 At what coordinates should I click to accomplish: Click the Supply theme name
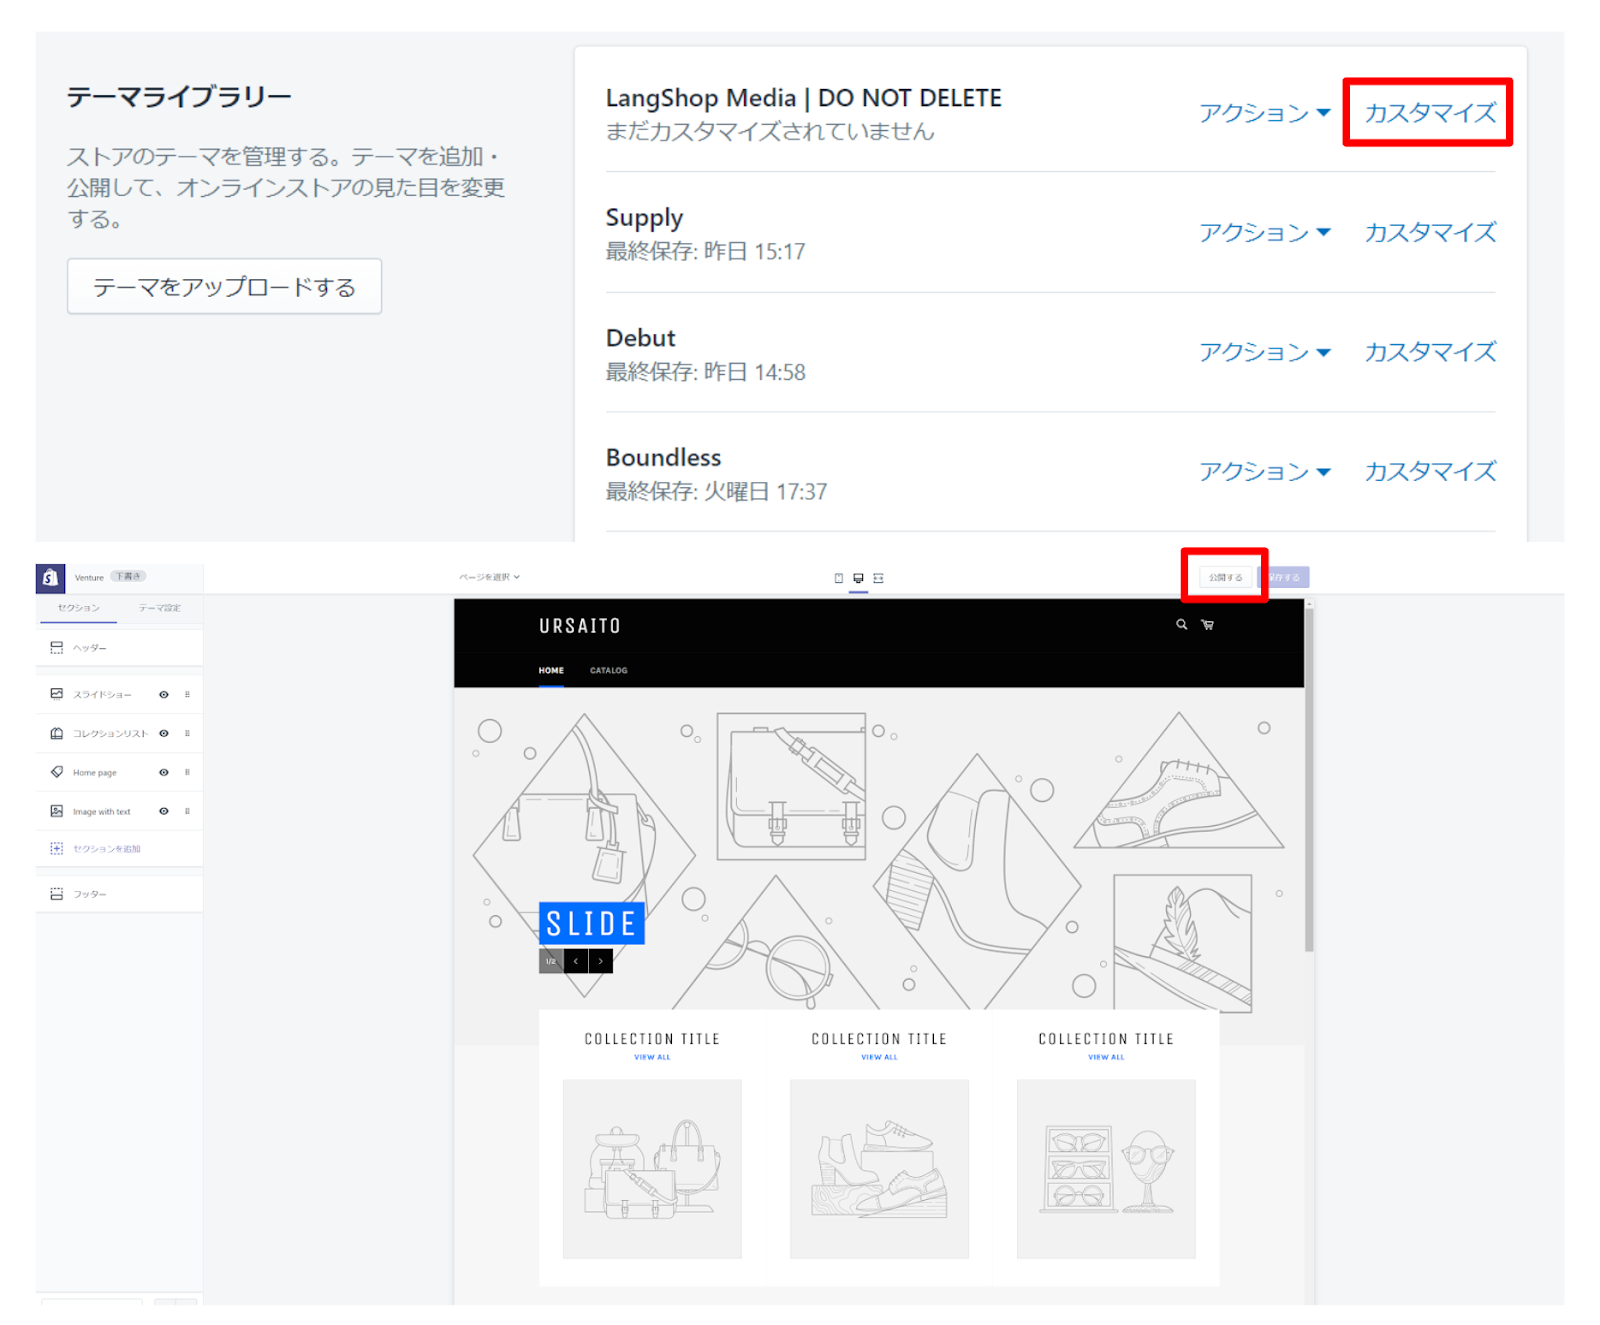pos(644,218)
